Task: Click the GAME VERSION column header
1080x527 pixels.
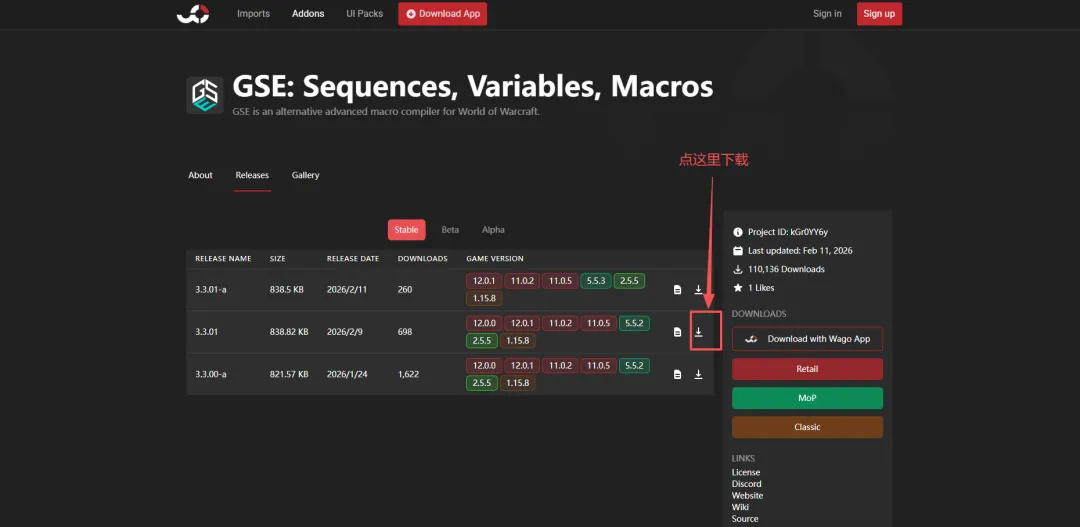Action: click(x=495, y=259)
